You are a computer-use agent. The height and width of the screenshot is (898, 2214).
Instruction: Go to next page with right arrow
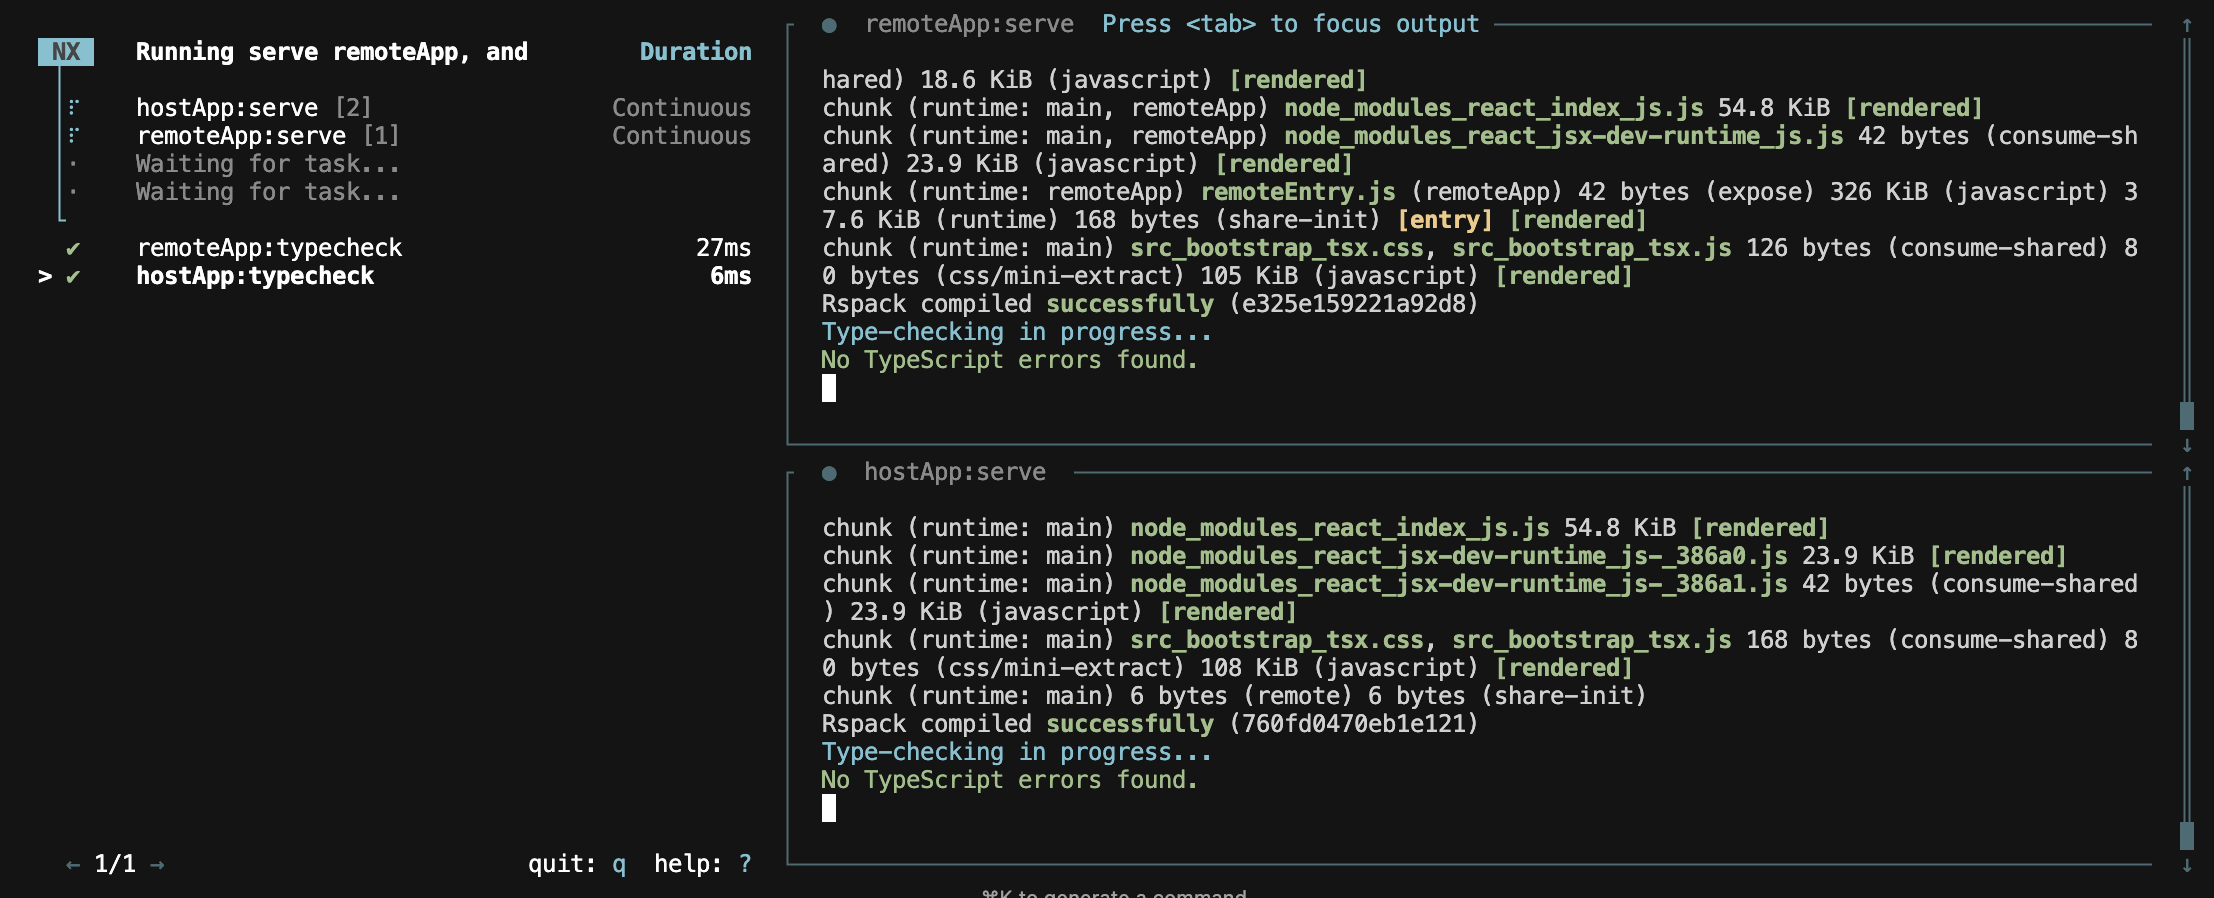click(x=157, y=864)
